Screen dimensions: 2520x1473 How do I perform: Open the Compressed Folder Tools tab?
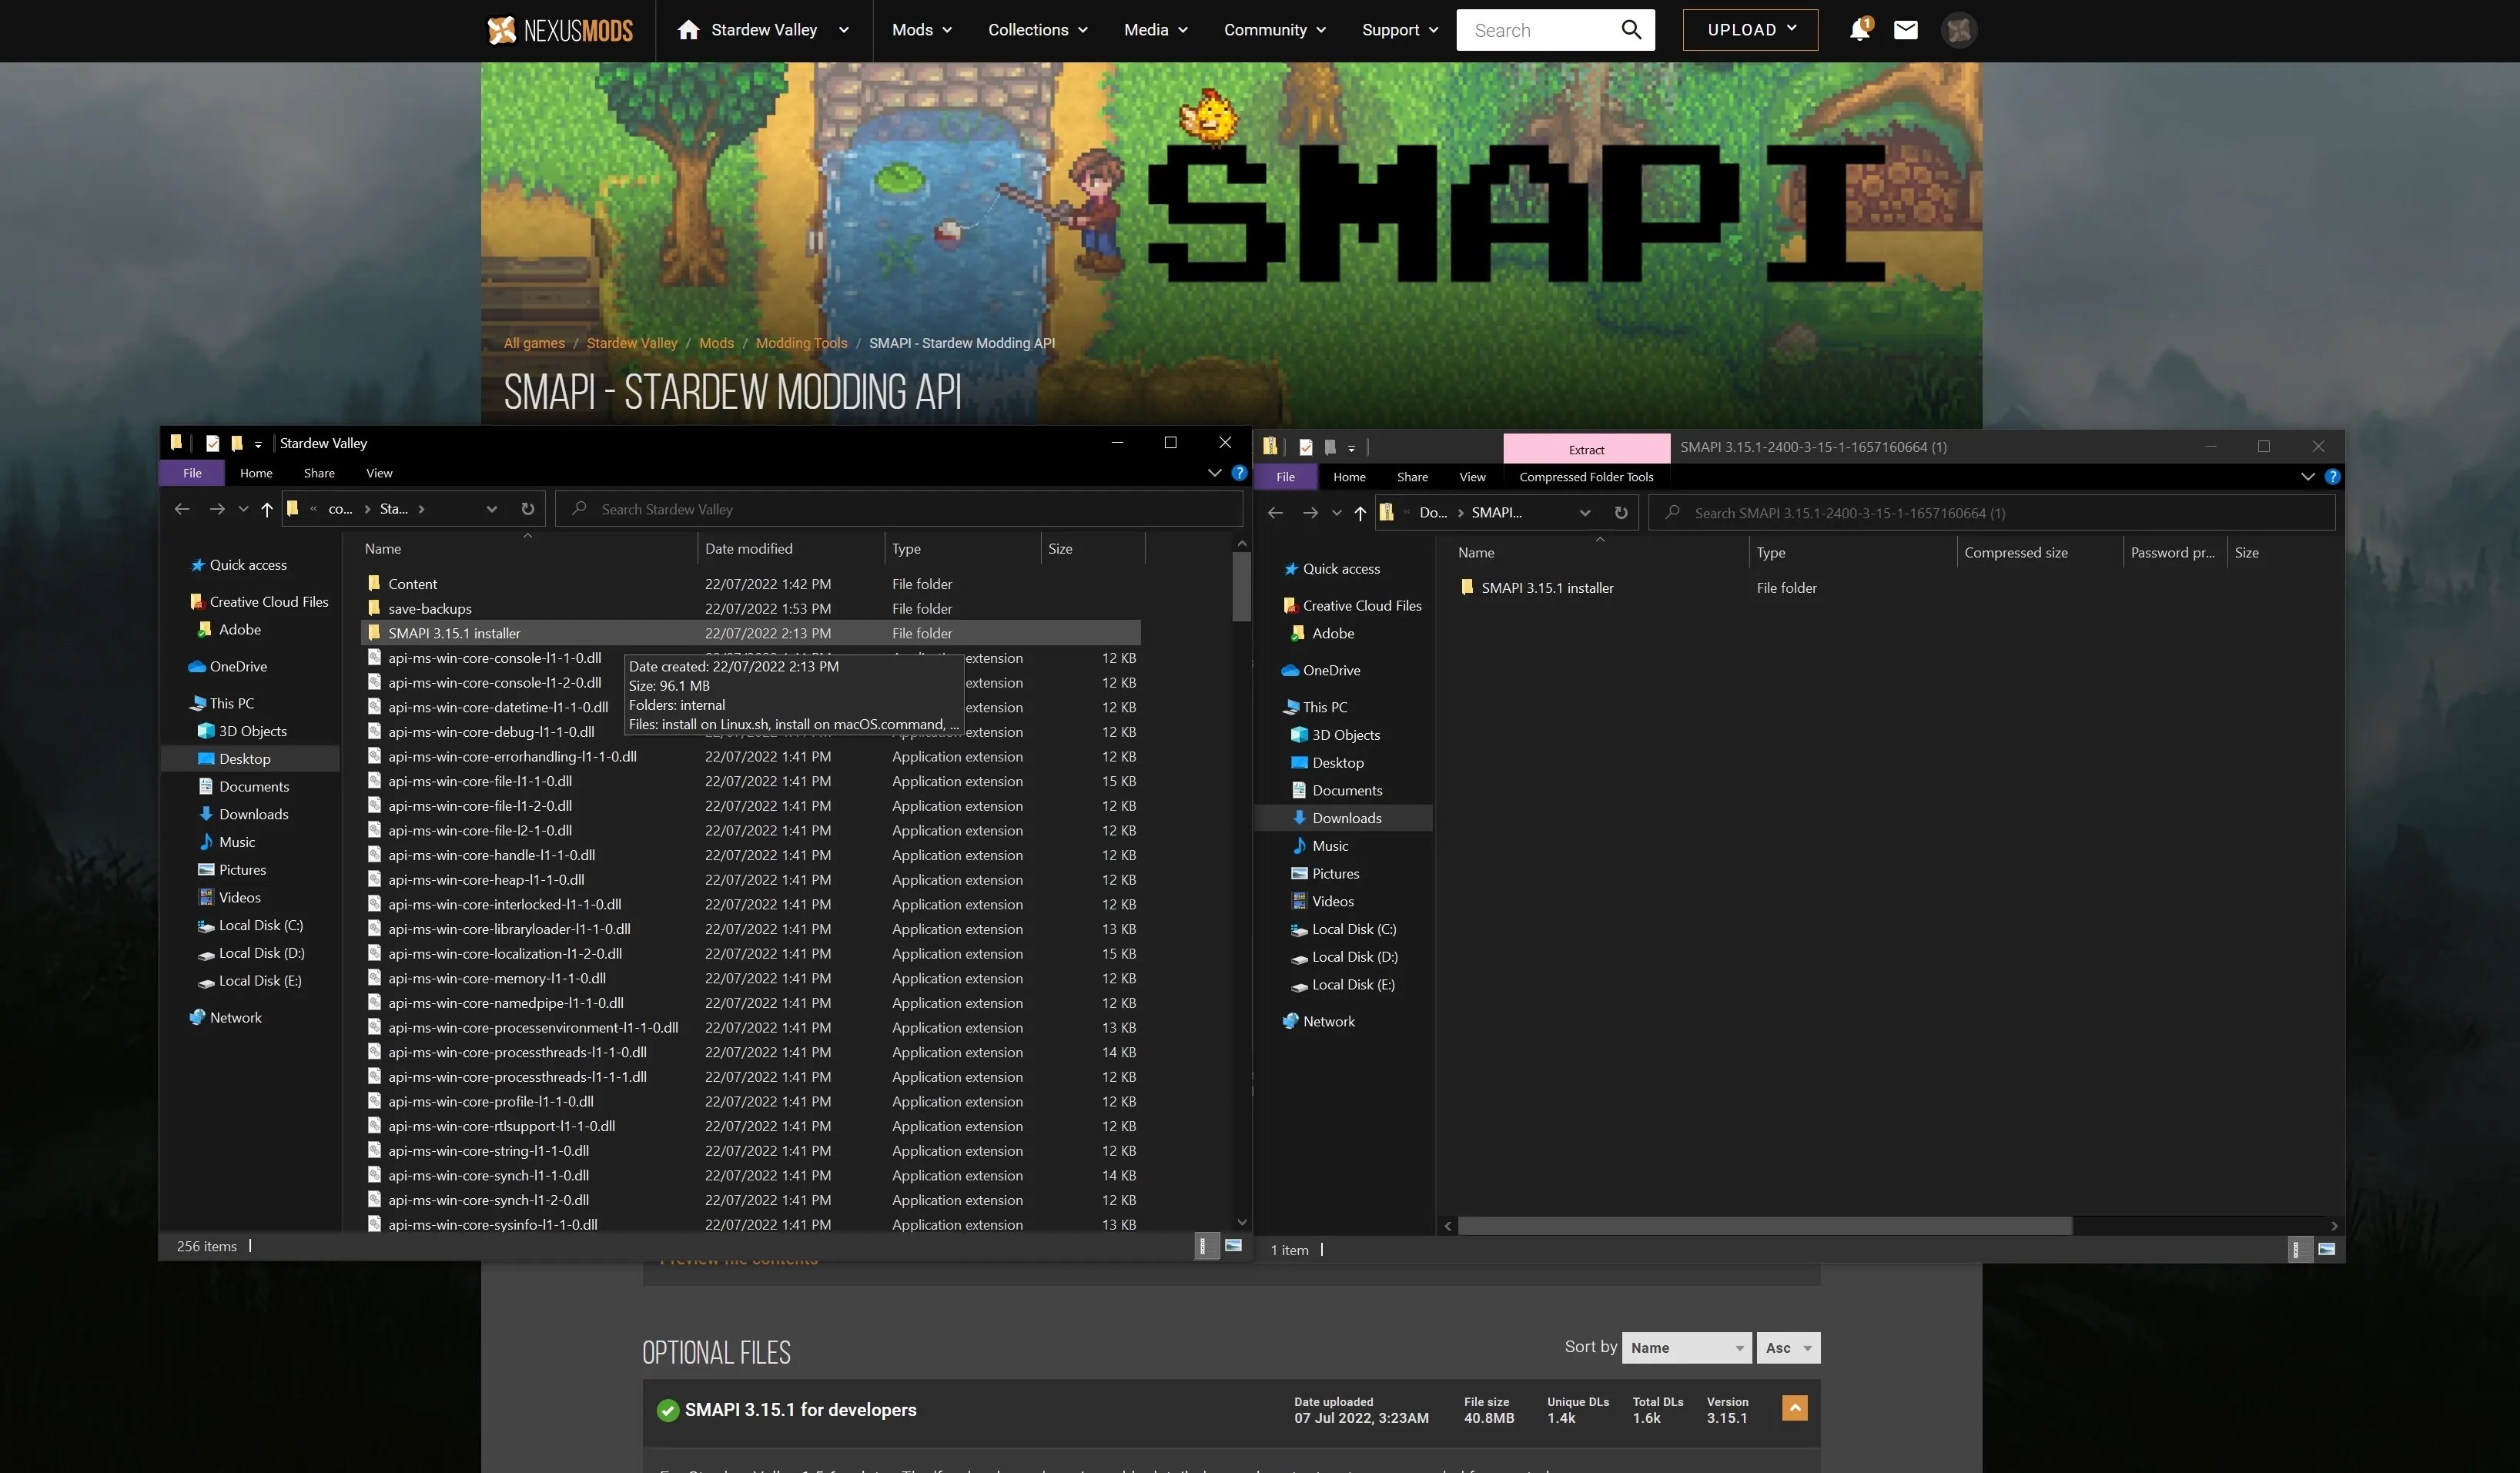pos(1586,477)
